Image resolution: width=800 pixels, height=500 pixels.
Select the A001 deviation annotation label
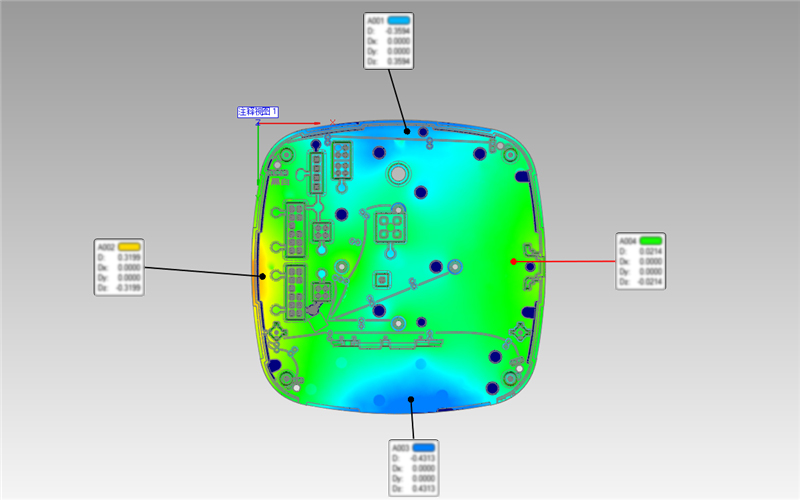pyautogui.click(x=388, y=41)
